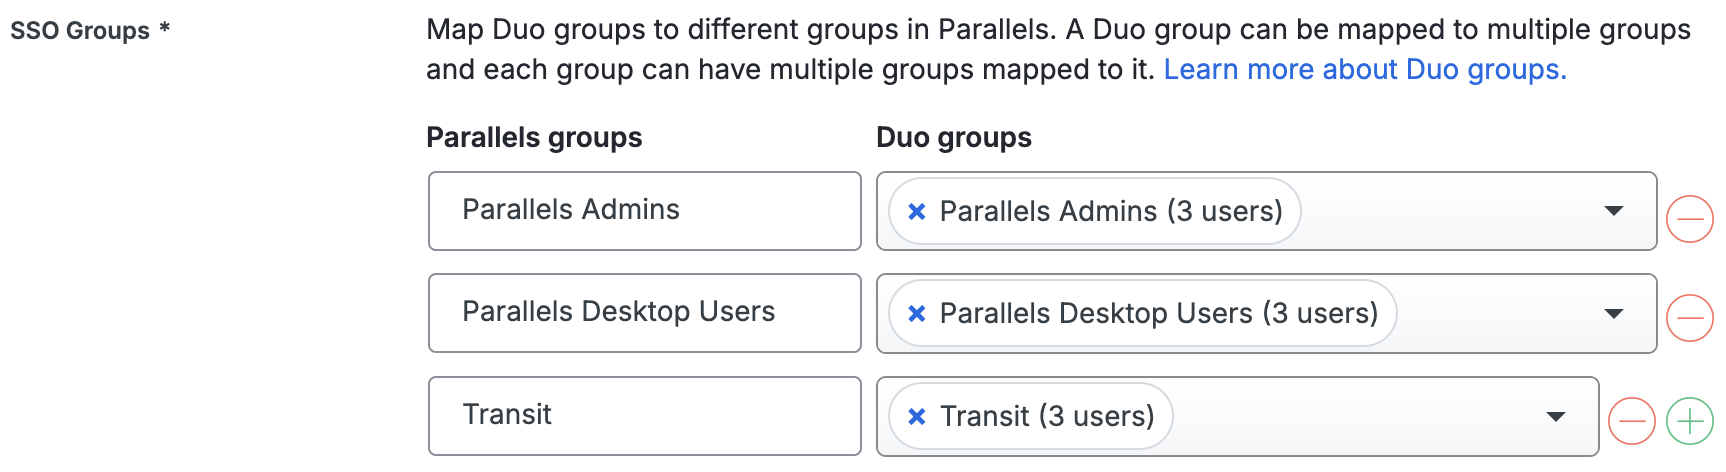Select the Parallels Admins (3 users) chip text
Screen dimensions: 1726x472
tap(1110, 212)
